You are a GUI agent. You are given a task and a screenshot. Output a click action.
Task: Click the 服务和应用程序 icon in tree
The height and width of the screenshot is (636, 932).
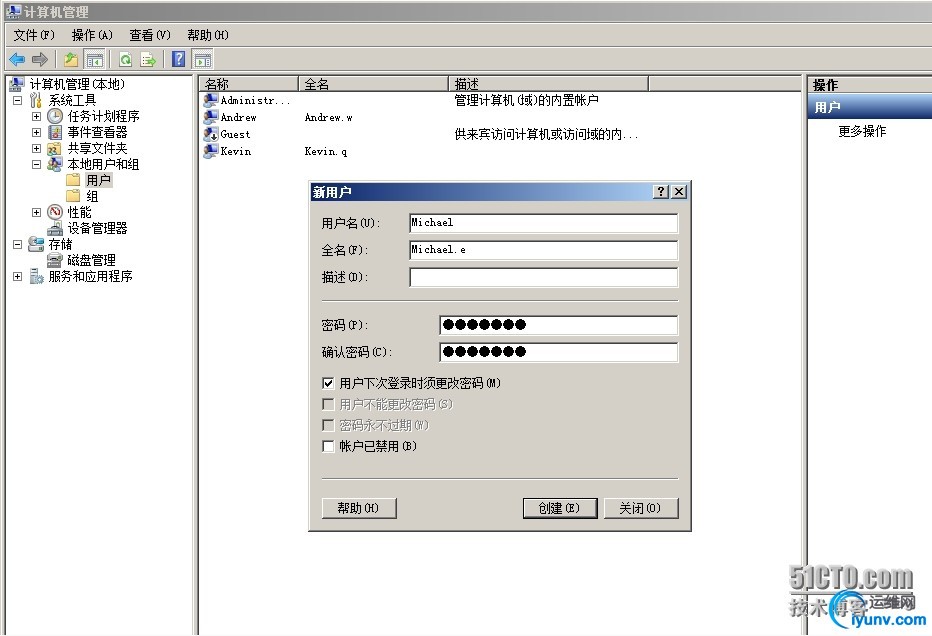point(36,276)
